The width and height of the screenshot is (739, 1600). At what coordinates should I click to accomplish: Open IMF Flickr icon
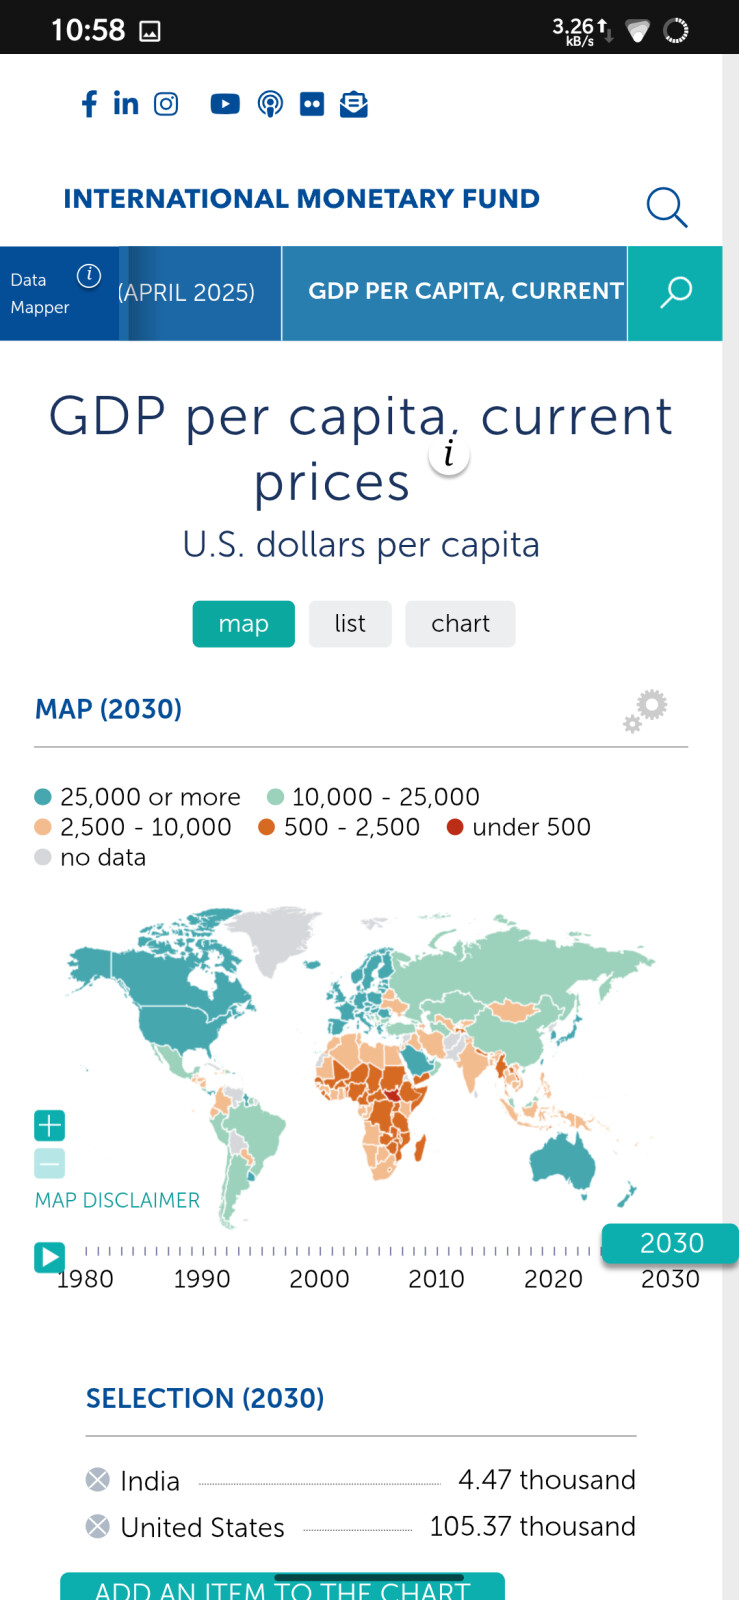[312, 104]
